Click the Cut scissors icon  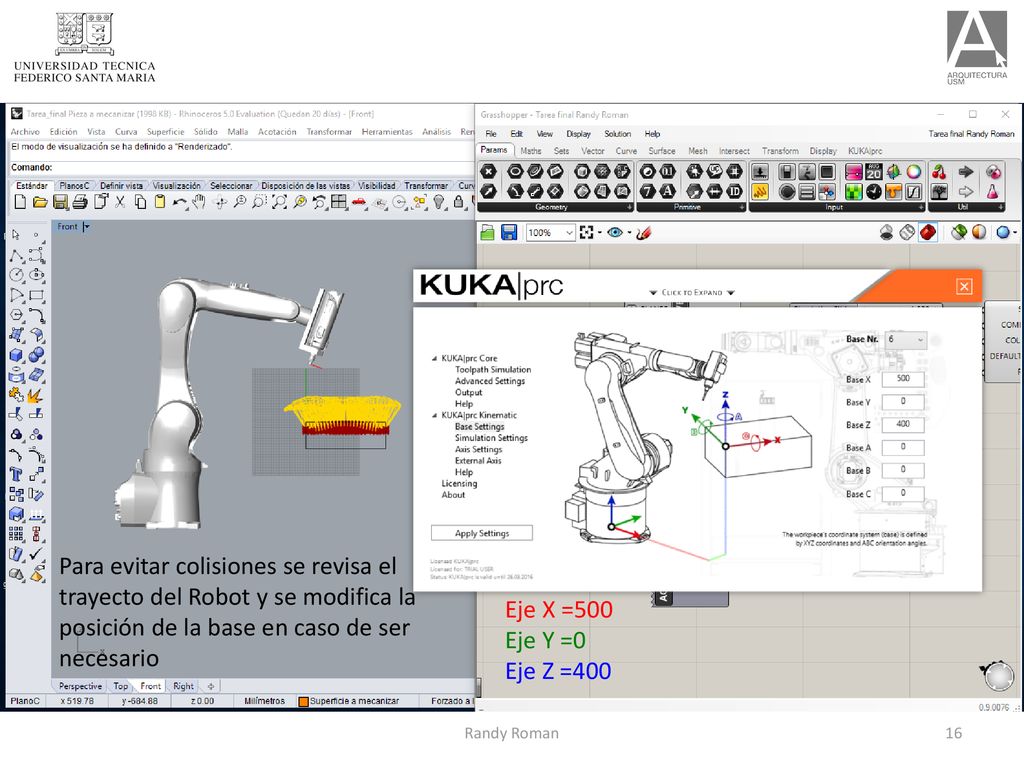tap(120, 202)
